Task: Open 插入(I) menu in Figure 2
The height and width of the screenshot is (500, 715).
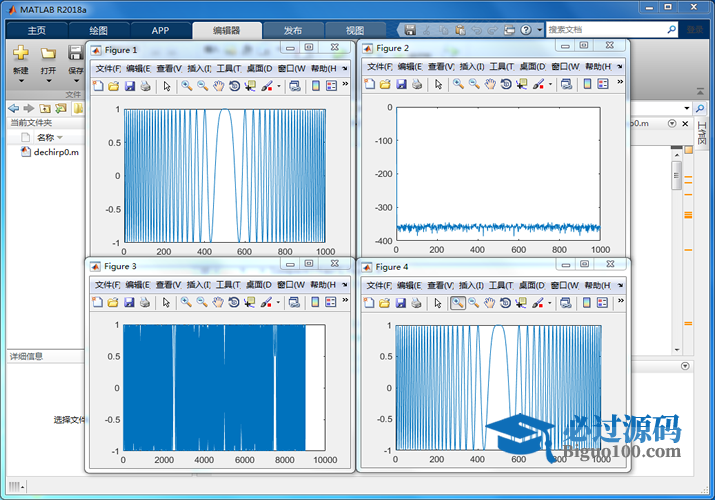Action: pyautogui.click(x=471, y=67)
